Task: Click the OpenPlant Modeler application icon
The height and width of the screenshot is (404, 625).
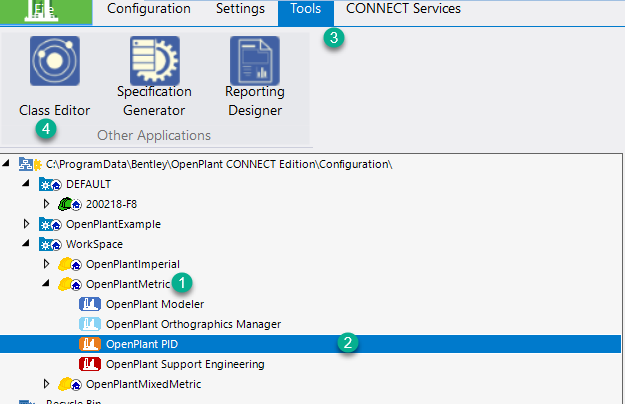Action: tap(90, 304)
